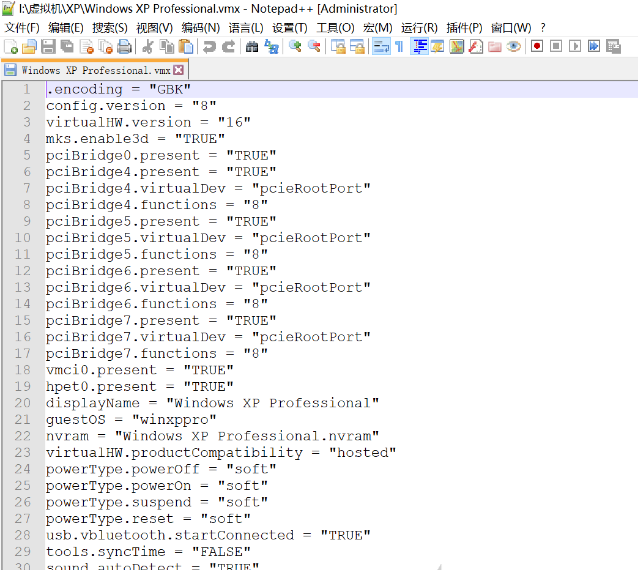Viewport: 638px width, 570px height.
Task: Open the ? help menu
Action: (543, 28)
